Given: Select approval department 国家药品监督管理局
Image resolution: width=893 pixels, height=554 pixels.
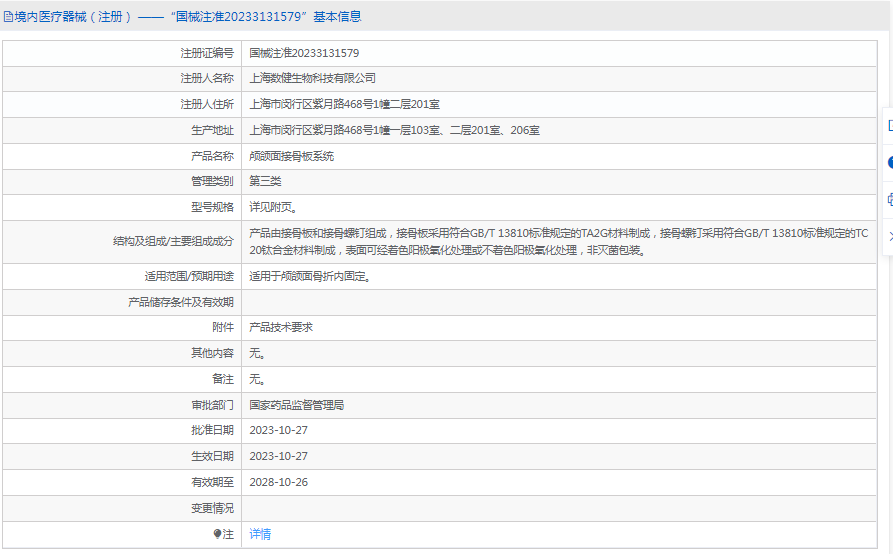Looking at the screenshot, I should tap(296, 405).
